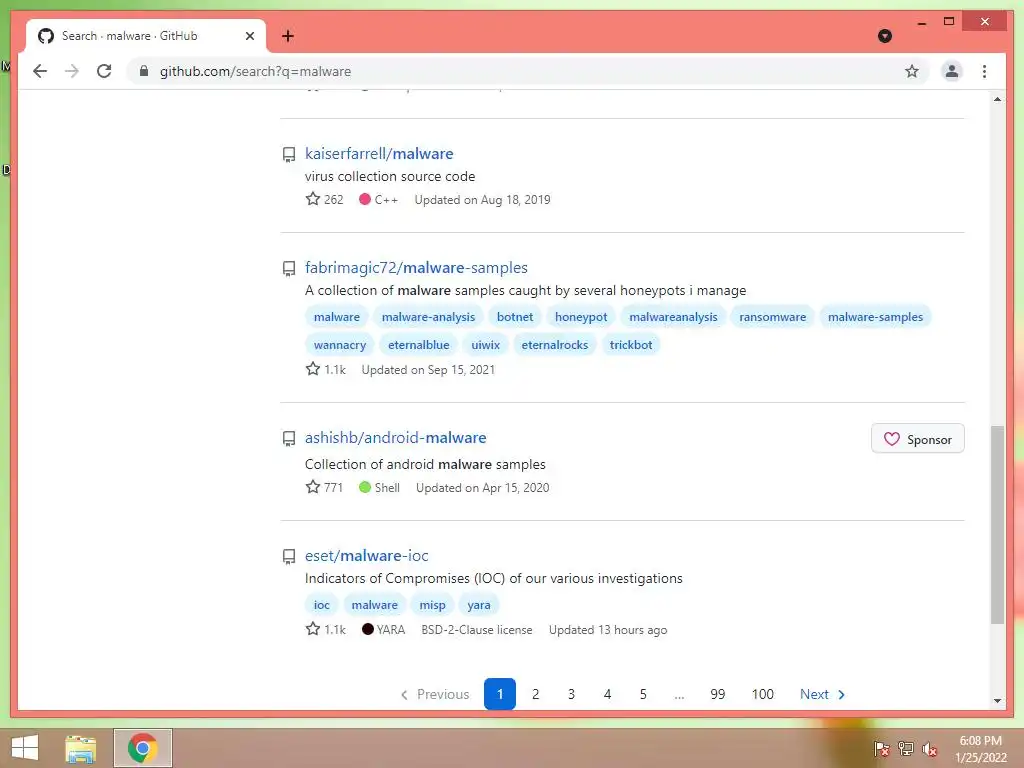Select the malware-samples topic tag
The image size is (1024, 768).
pos(875,317)
